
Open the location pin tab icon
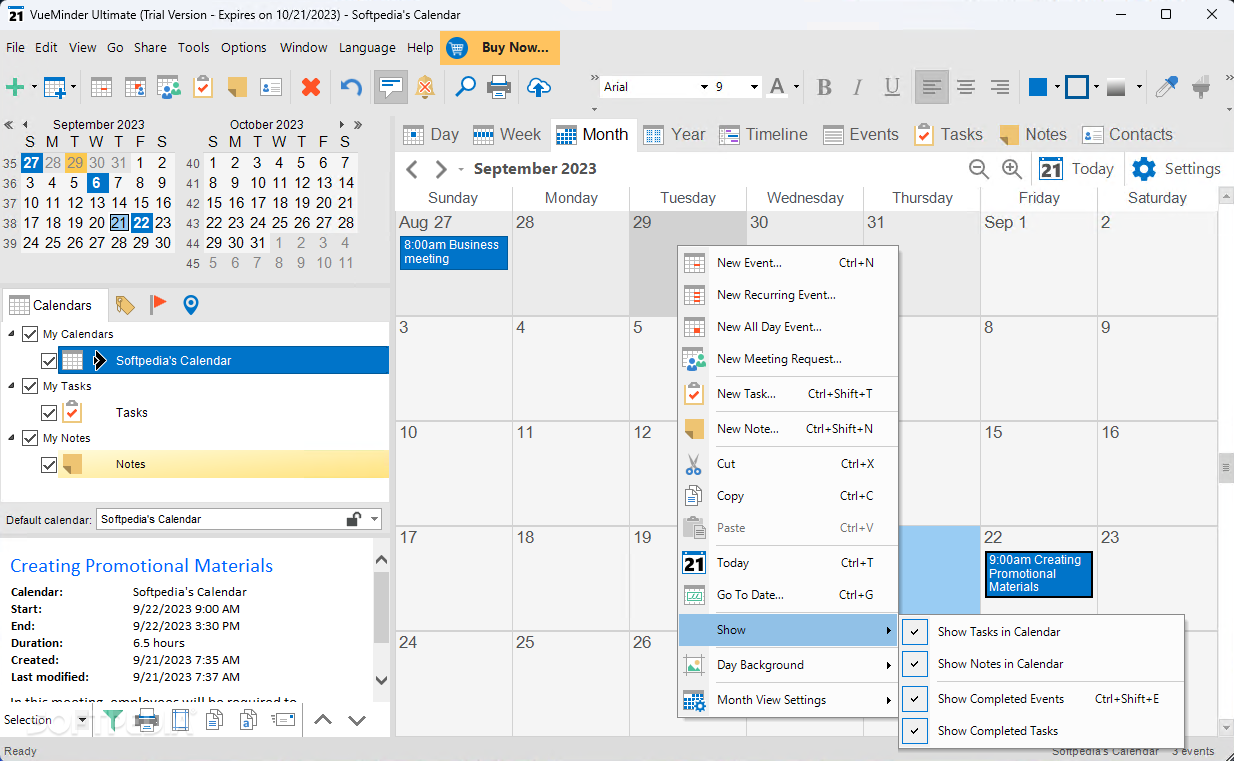coord(190,305)
